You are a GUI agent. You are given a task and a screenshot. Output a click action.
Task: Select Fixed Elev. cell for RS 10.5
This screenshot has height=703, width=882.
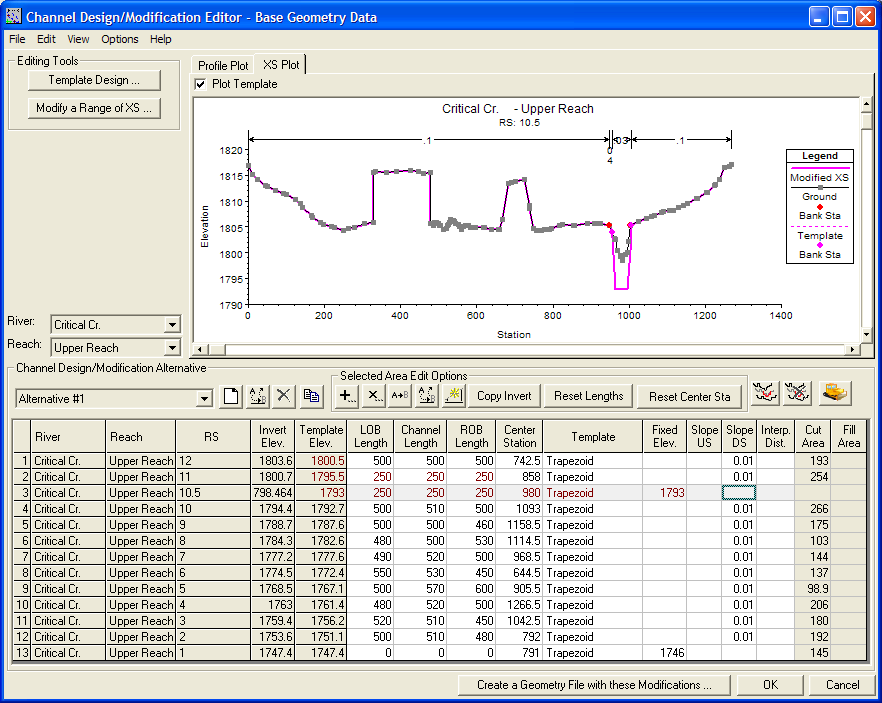(664, 493)
